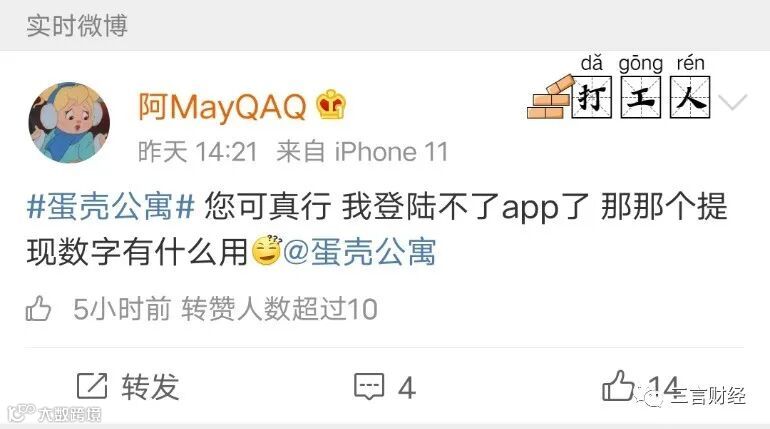The image size is (770, 429).
Task: Tap the 转发 label
Action: pos(150,387)
